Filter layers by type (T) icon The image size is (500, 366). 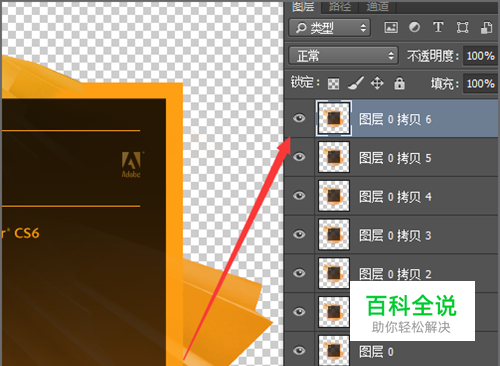[438, 27]
